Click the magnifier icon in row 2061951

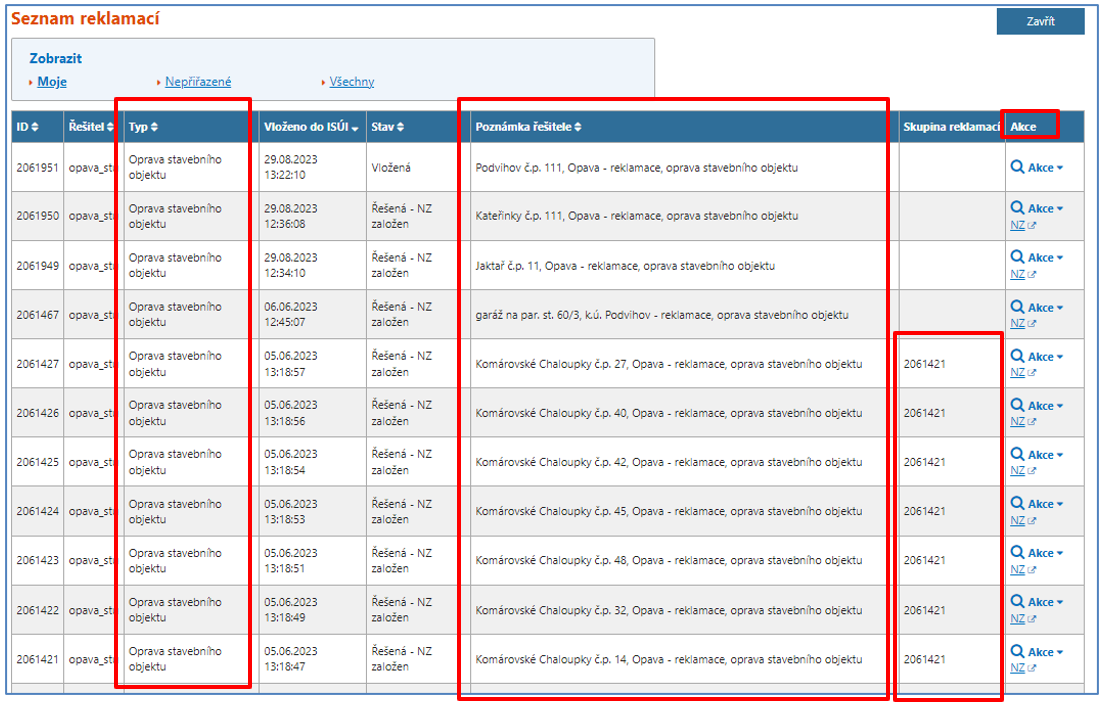click(x=1017, y=167)
